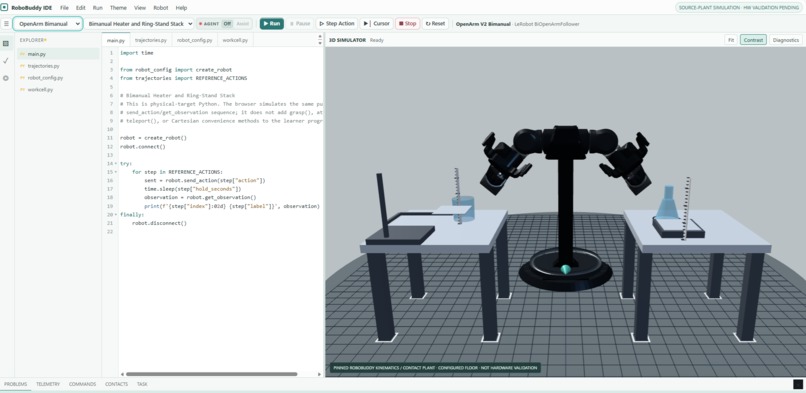
Task: Reset the simulation
Action: 435,24
